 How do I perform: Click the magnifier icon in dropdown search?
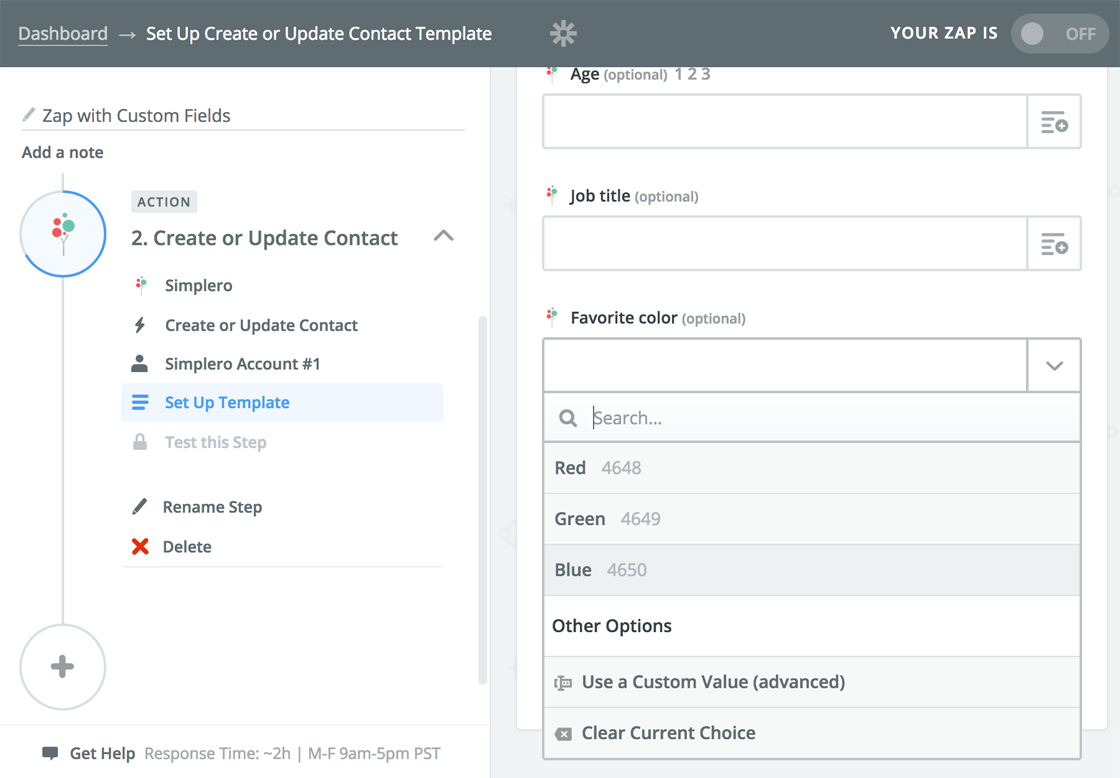point(568,418)
